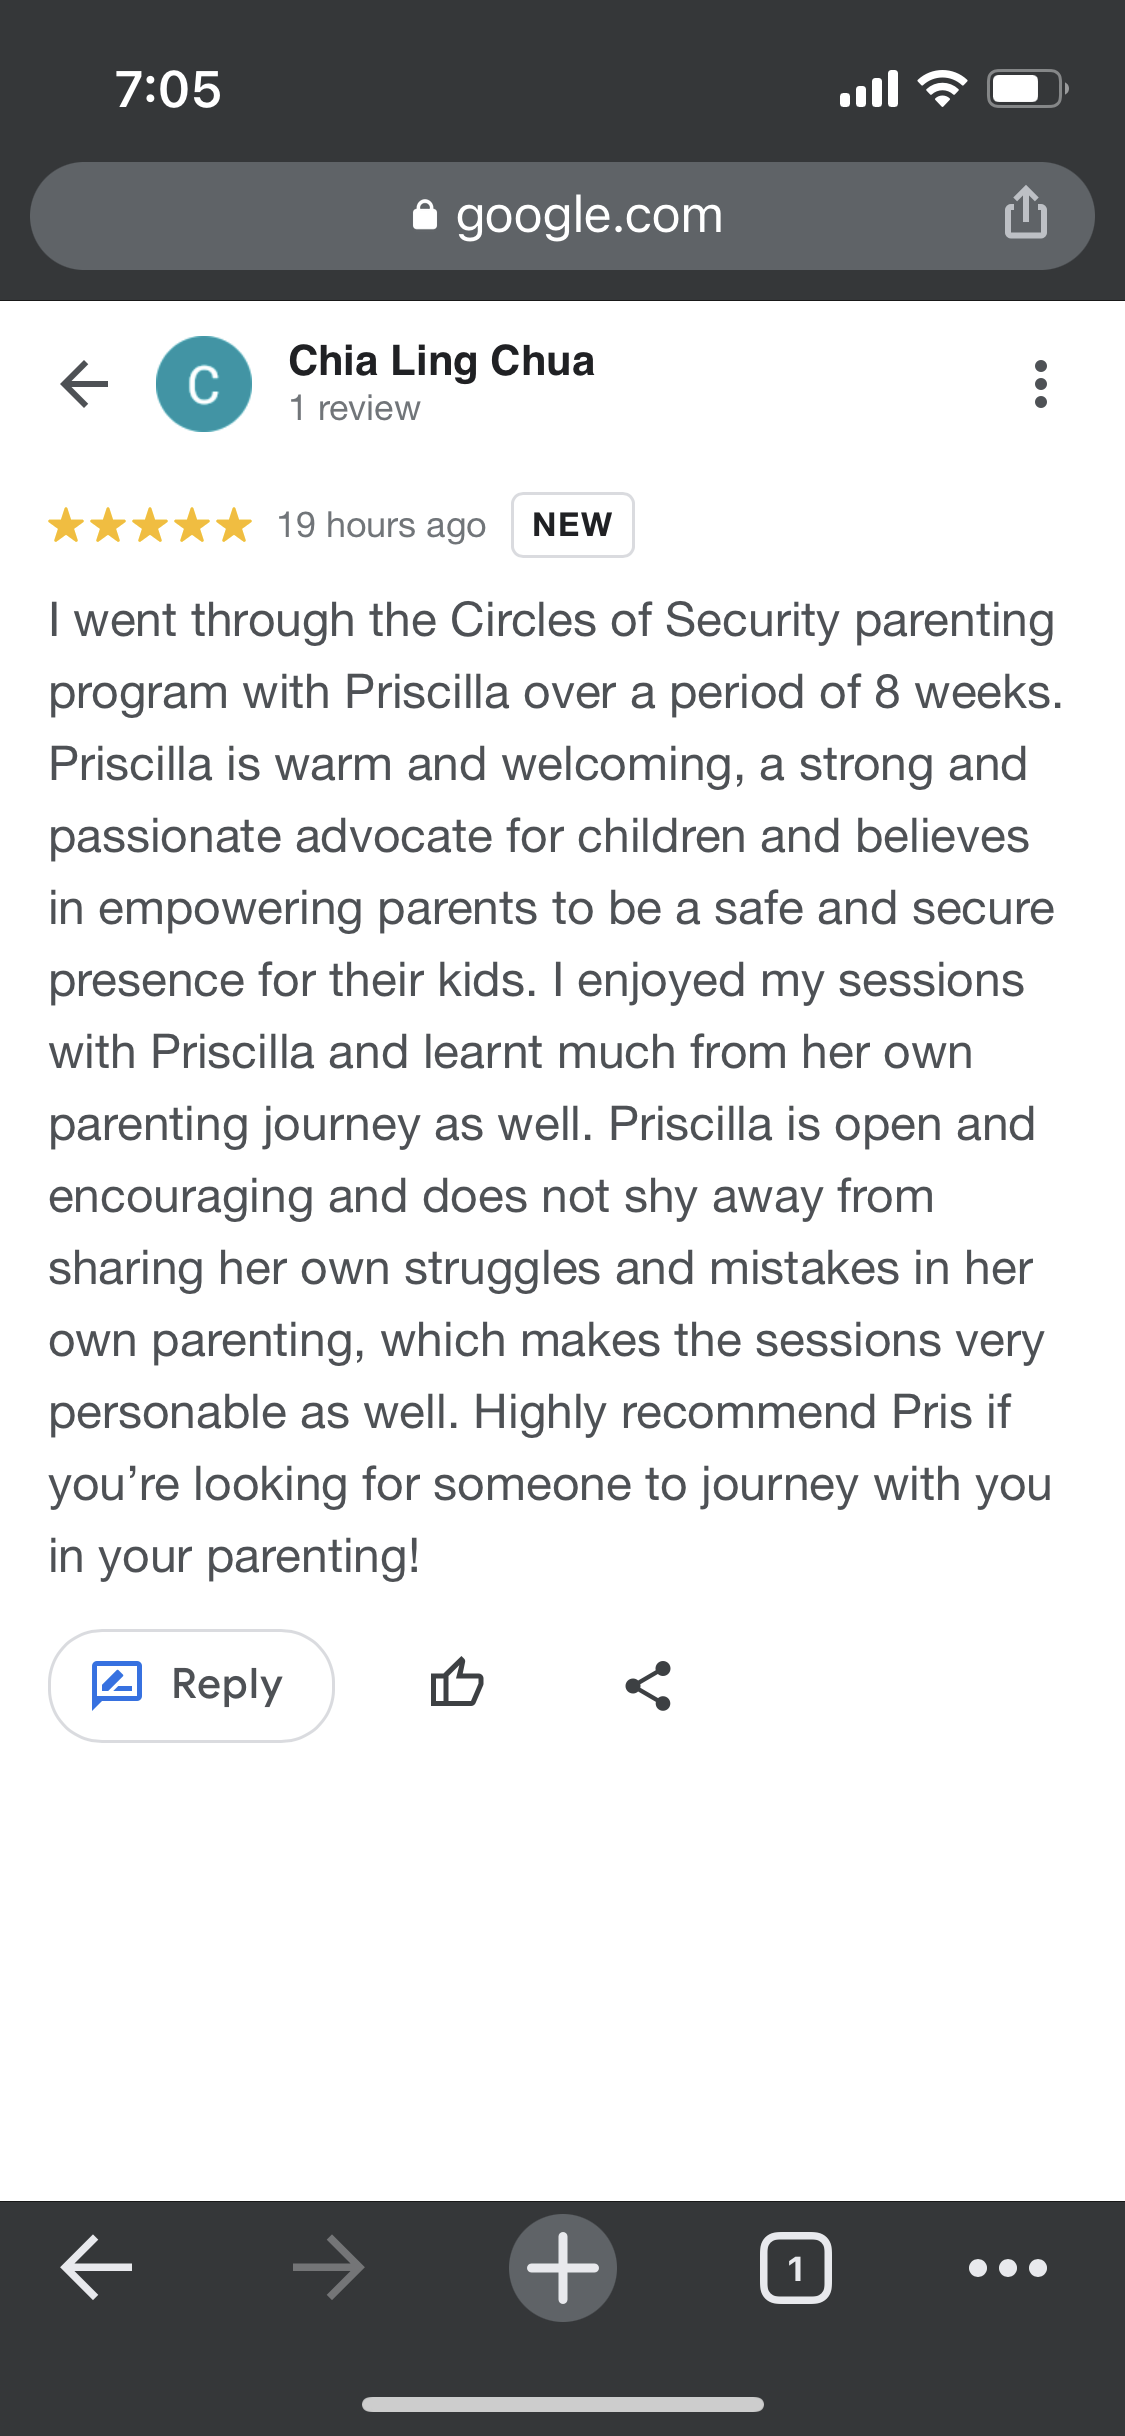Viewport: 1125px width, 2436px height.
Task: Navigate back with bottom browser arrow
Action: [96, 2267]
